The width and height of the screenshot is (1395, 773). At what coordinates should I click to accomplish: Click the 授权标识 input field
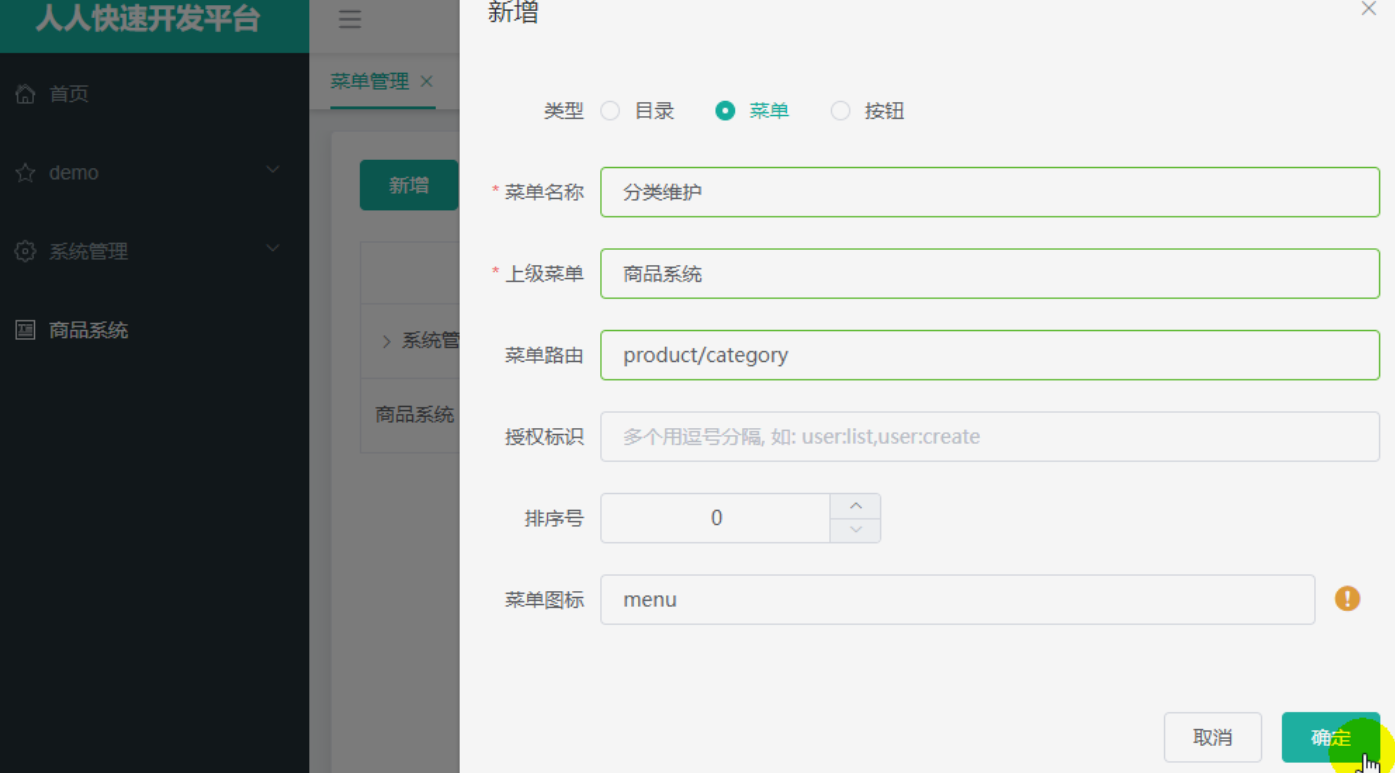(x=990, y=436)
